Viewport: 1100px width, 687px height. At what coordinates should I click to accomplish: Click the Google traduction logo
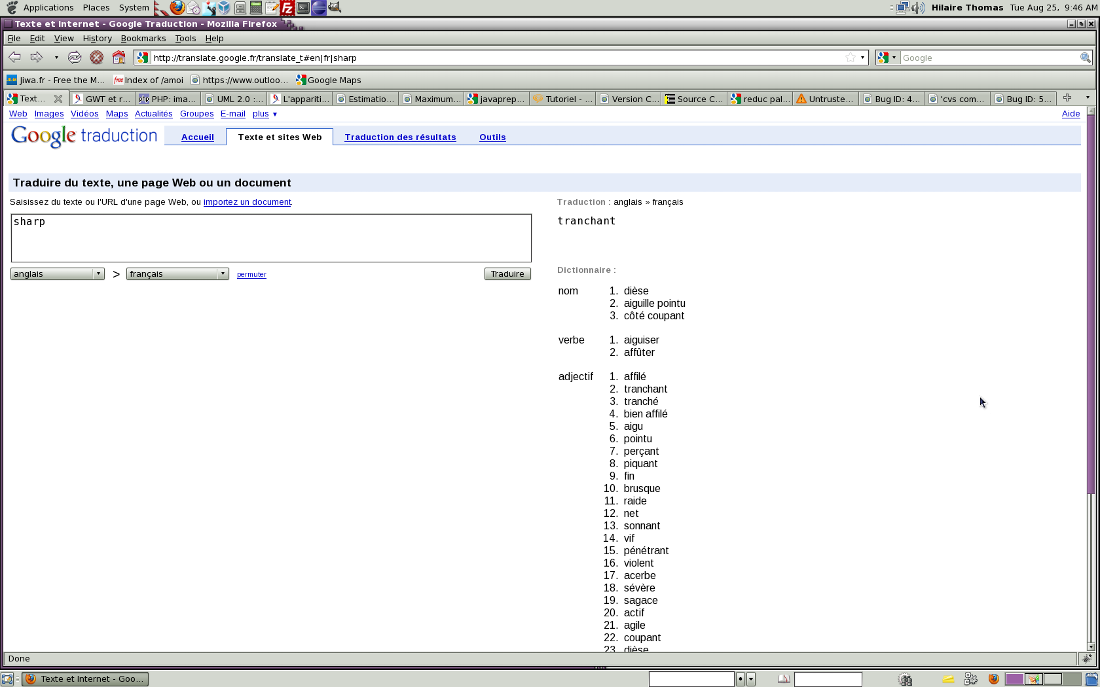coord(84,136)
